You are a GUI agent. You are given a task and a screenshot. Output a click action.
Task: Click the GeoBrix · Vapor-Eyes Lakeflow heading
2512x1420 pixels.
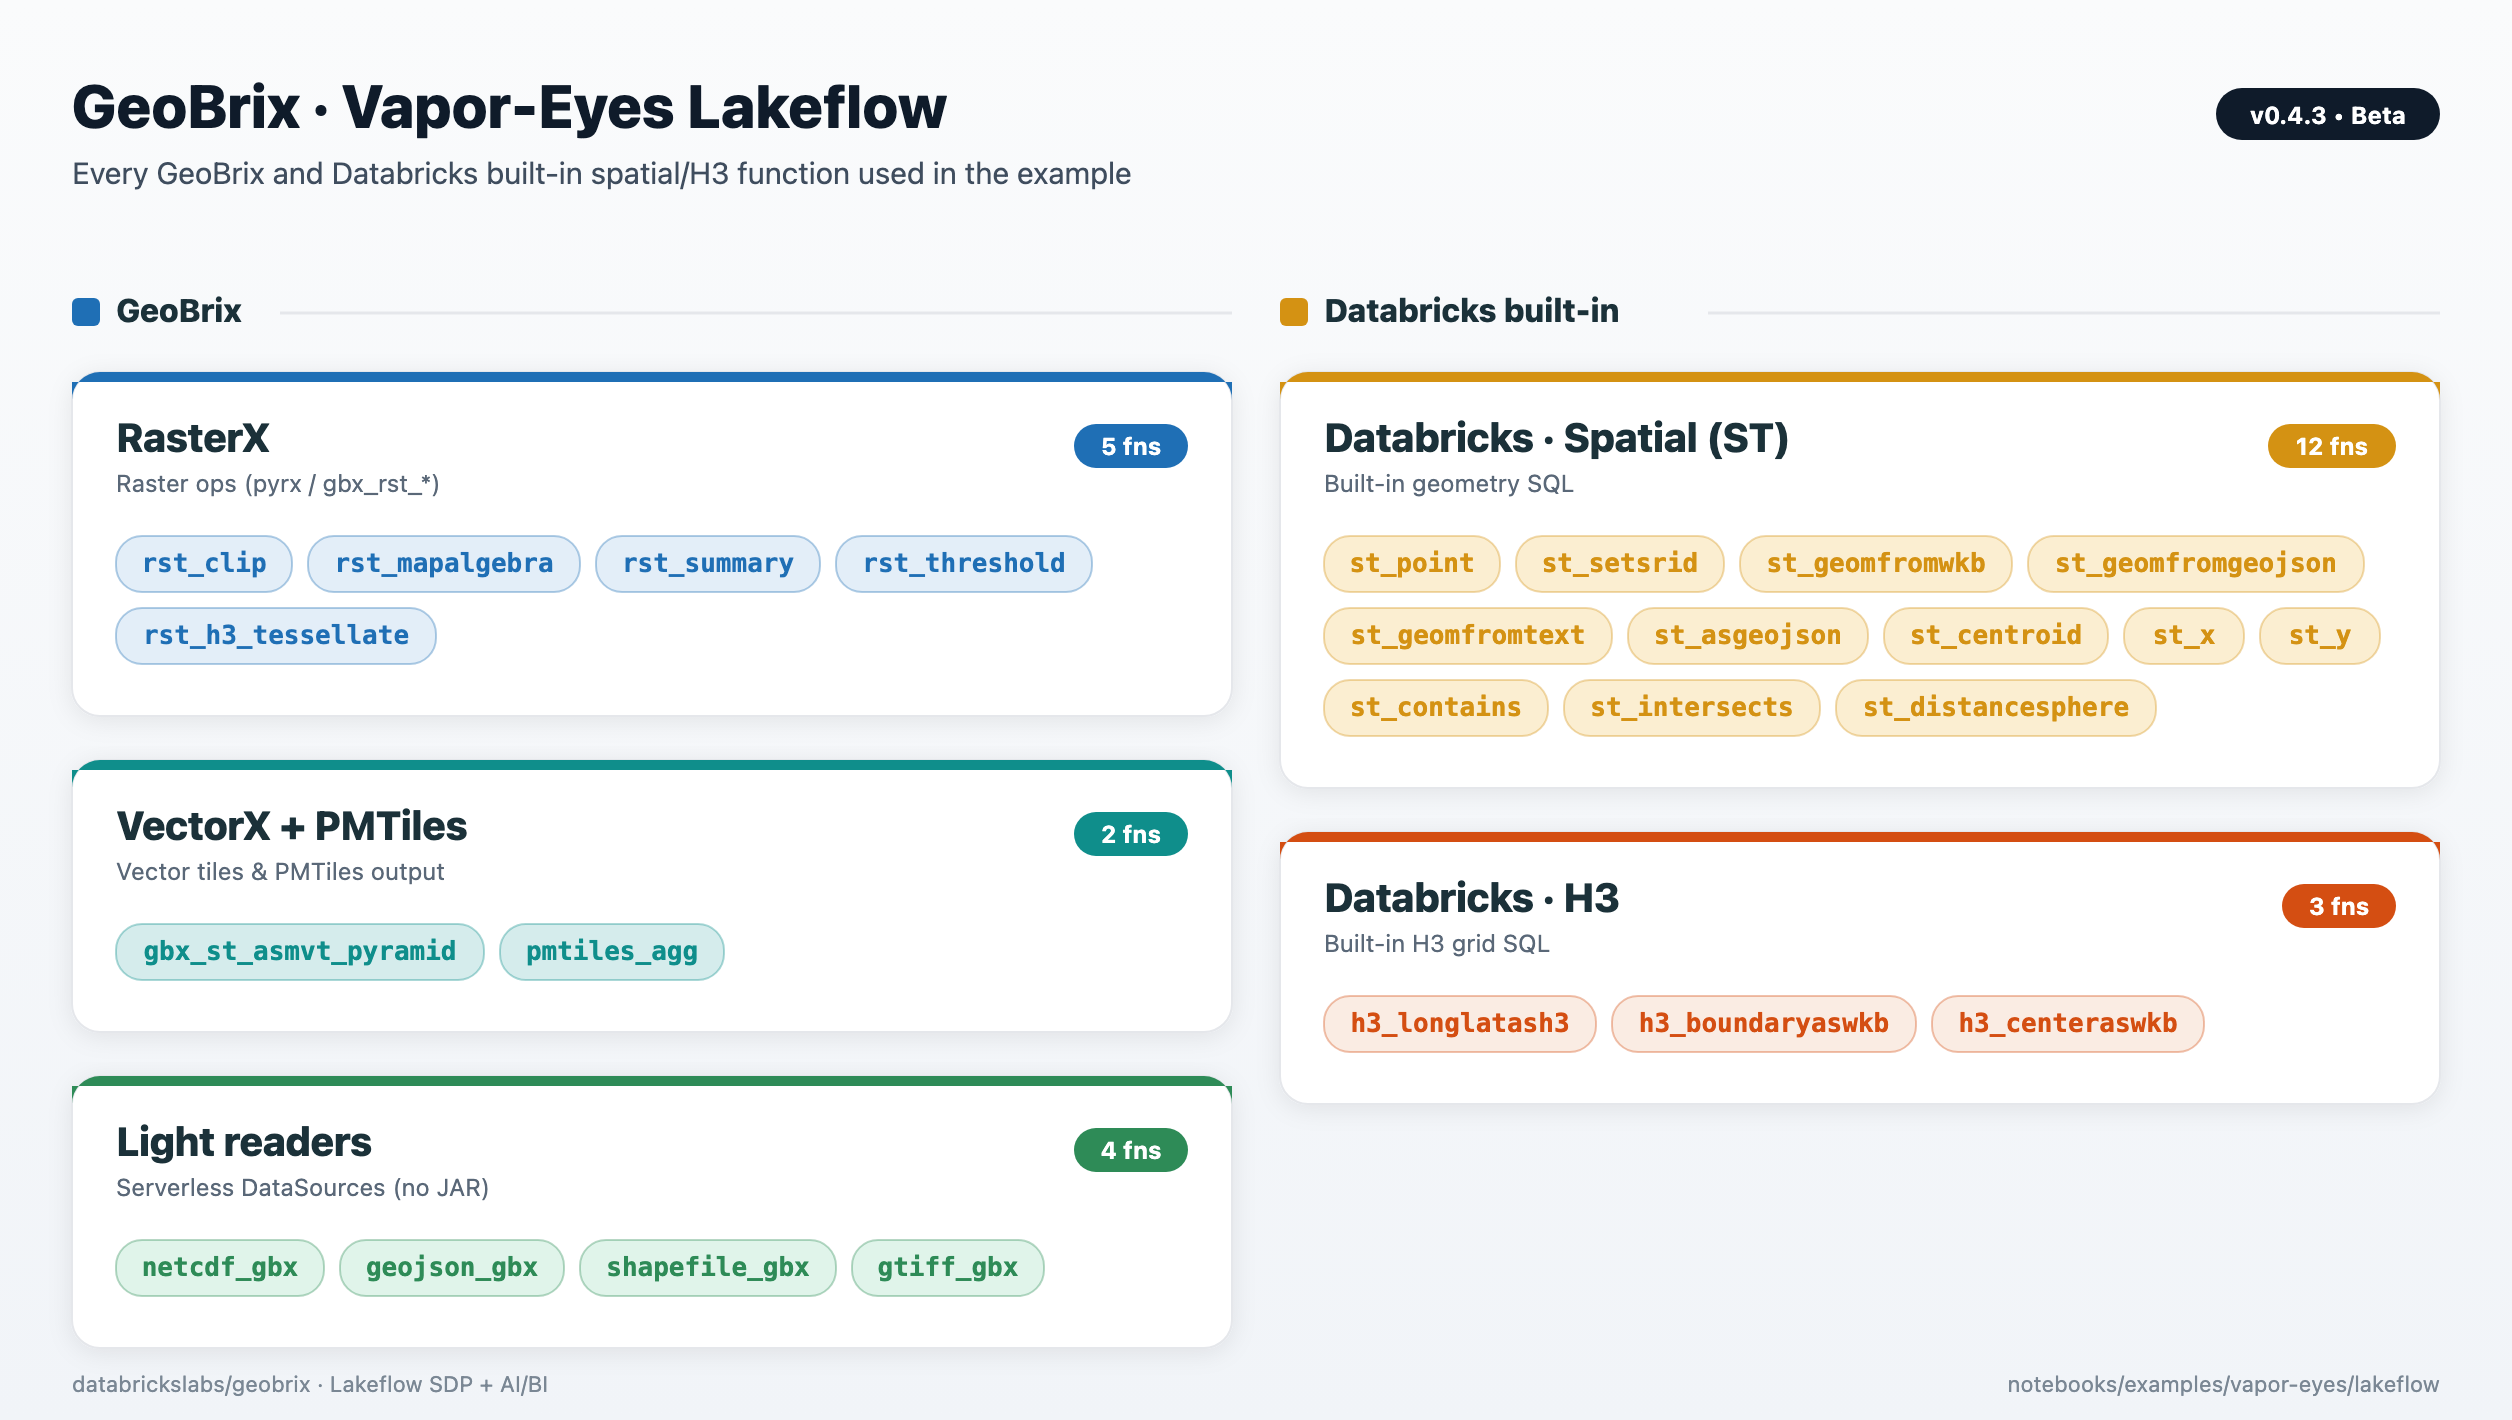coord(509,108)
